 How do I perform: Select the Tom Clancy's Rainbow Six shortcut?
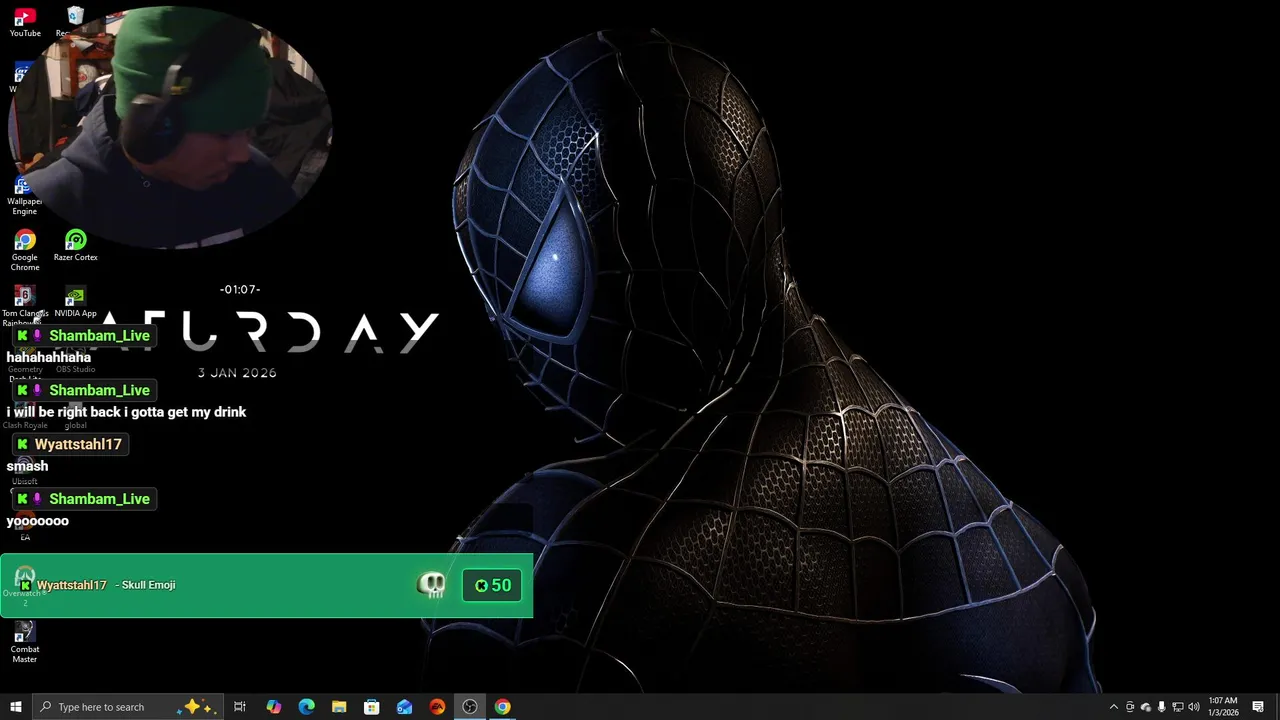24,306
